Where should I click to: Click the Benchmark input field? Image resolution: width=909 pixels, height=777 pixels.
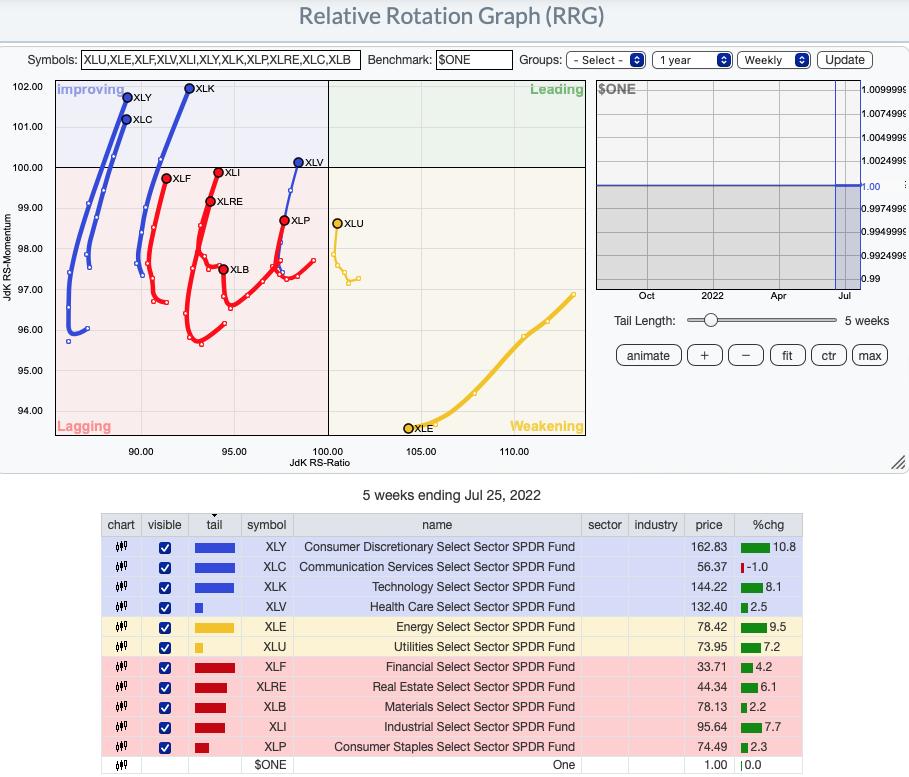coord(475,60)
